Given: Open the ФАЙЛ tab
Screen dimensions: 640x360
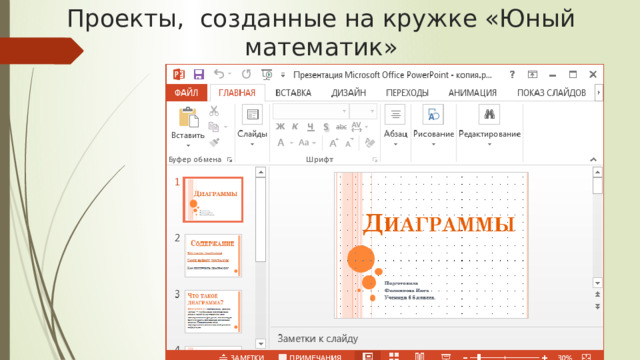Looking at the screenshot, I should pos(187,93).
